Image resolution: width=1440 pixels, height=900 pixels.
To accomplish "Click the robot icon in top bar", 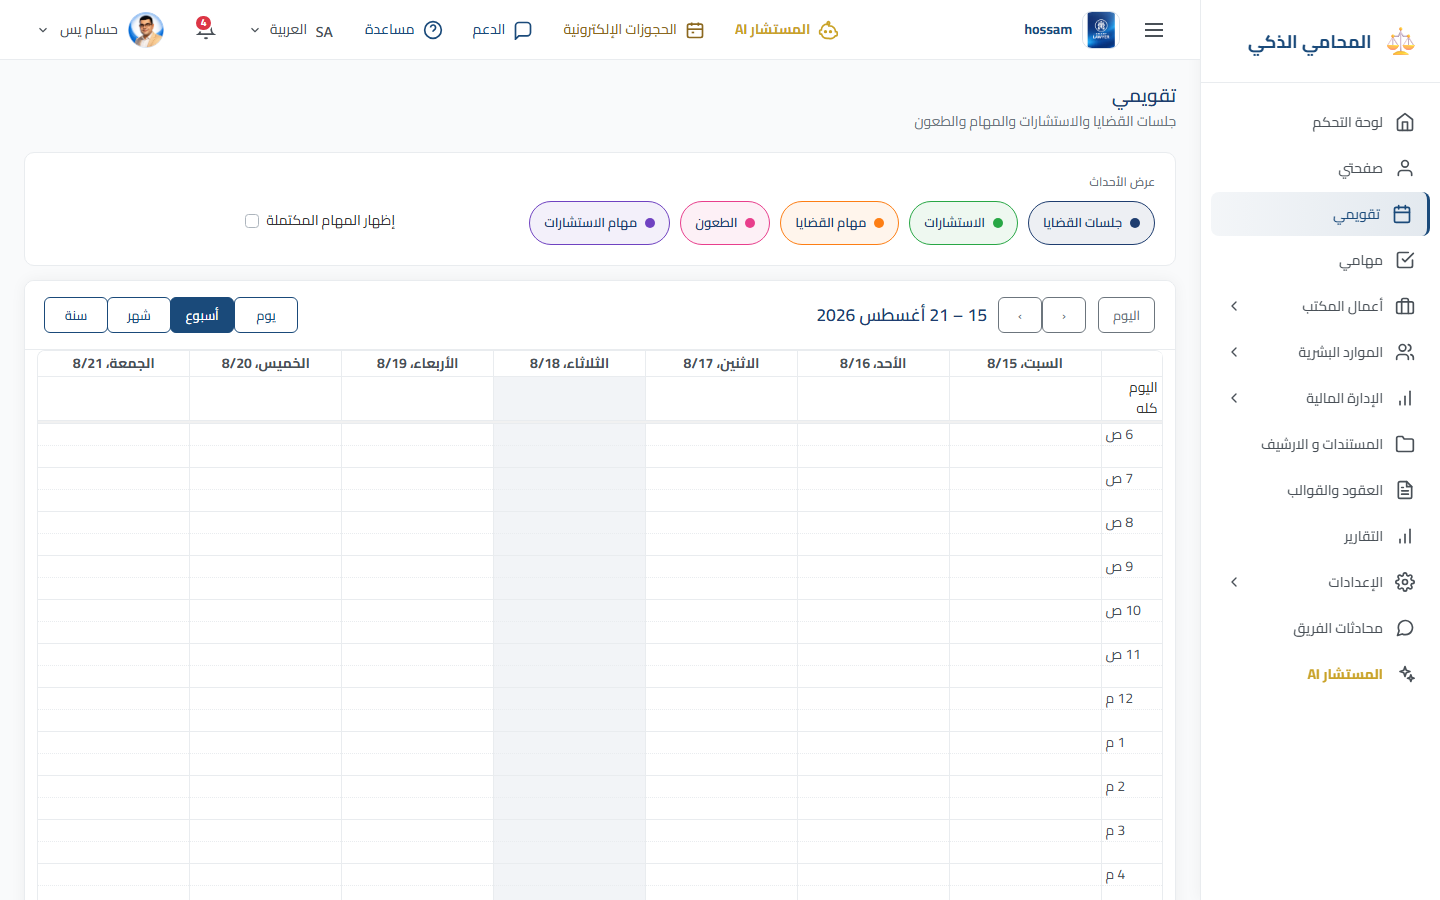I will coord(828,30).
